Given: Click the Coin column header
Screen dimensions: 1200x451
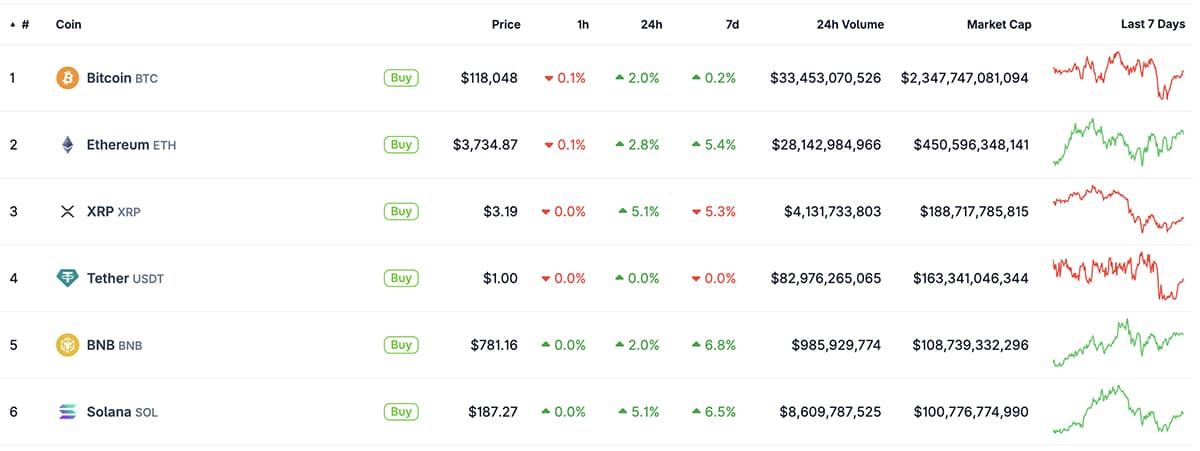Looking at the screenshot, I should point(68,24).
